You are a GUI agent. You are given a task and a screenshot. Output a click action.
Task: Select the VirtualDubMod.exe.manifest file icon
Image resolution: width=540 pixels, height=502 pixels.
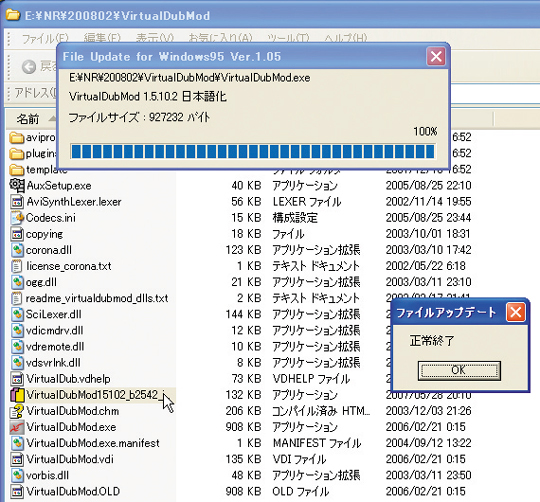(17, 443)
